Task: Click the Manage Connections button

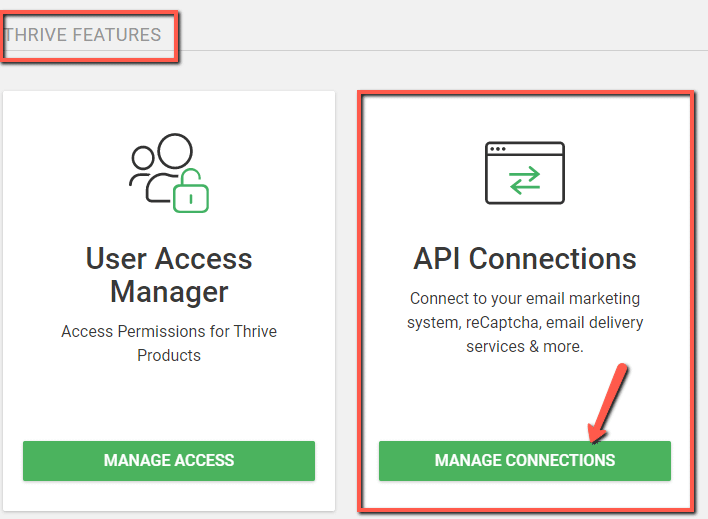Action: pos(525,461)
